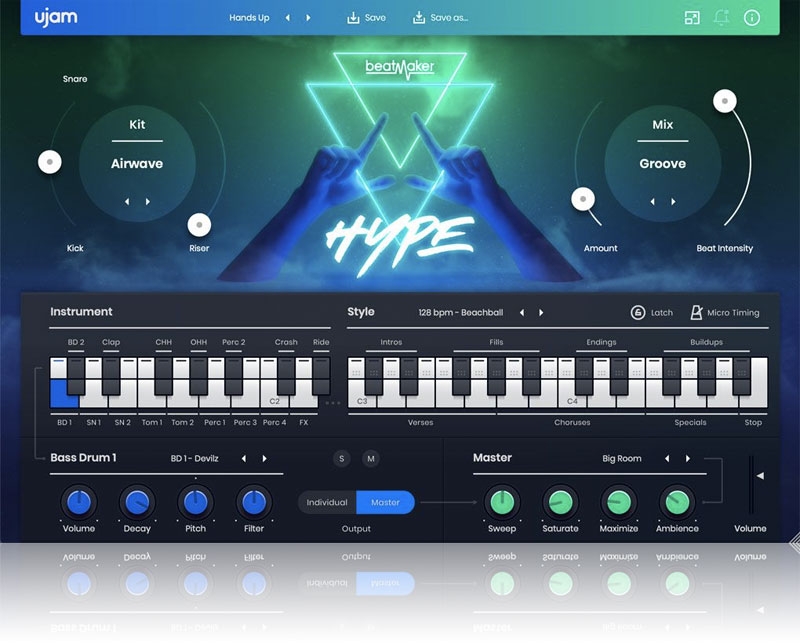The image size is (800, 643).
Task: Select next Style after 128 bpm Beachball
Action: 541,313
